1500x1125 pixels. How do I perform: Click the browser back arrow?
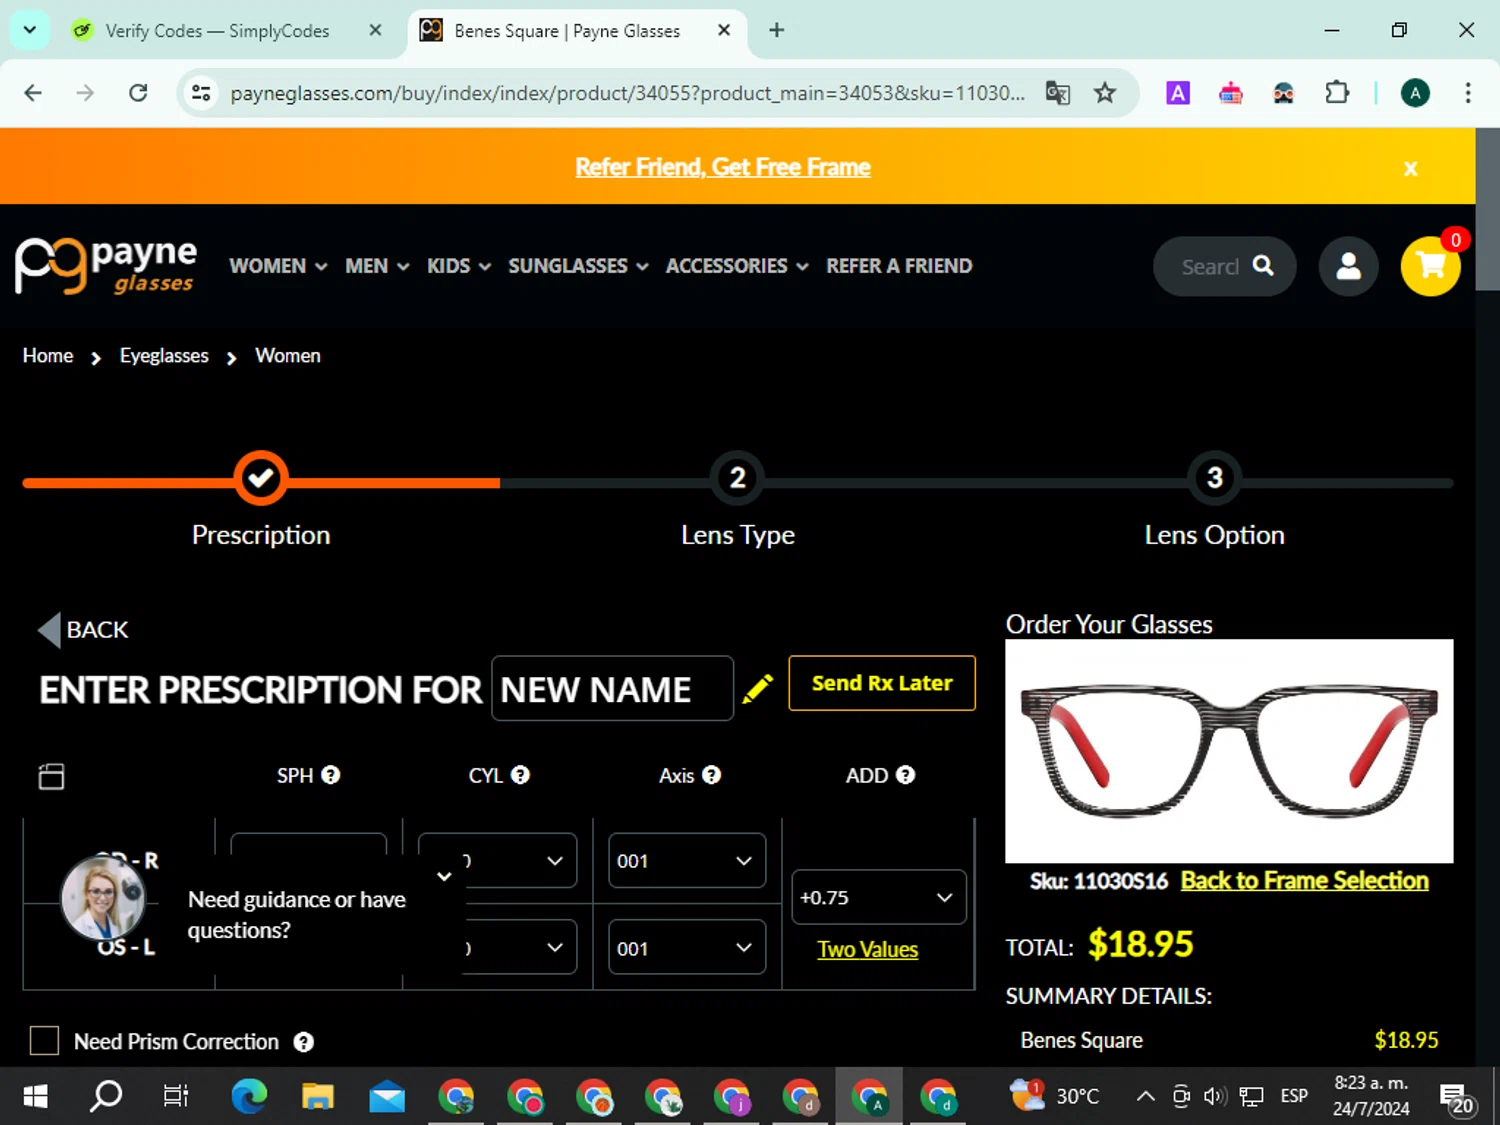(33, 93)
